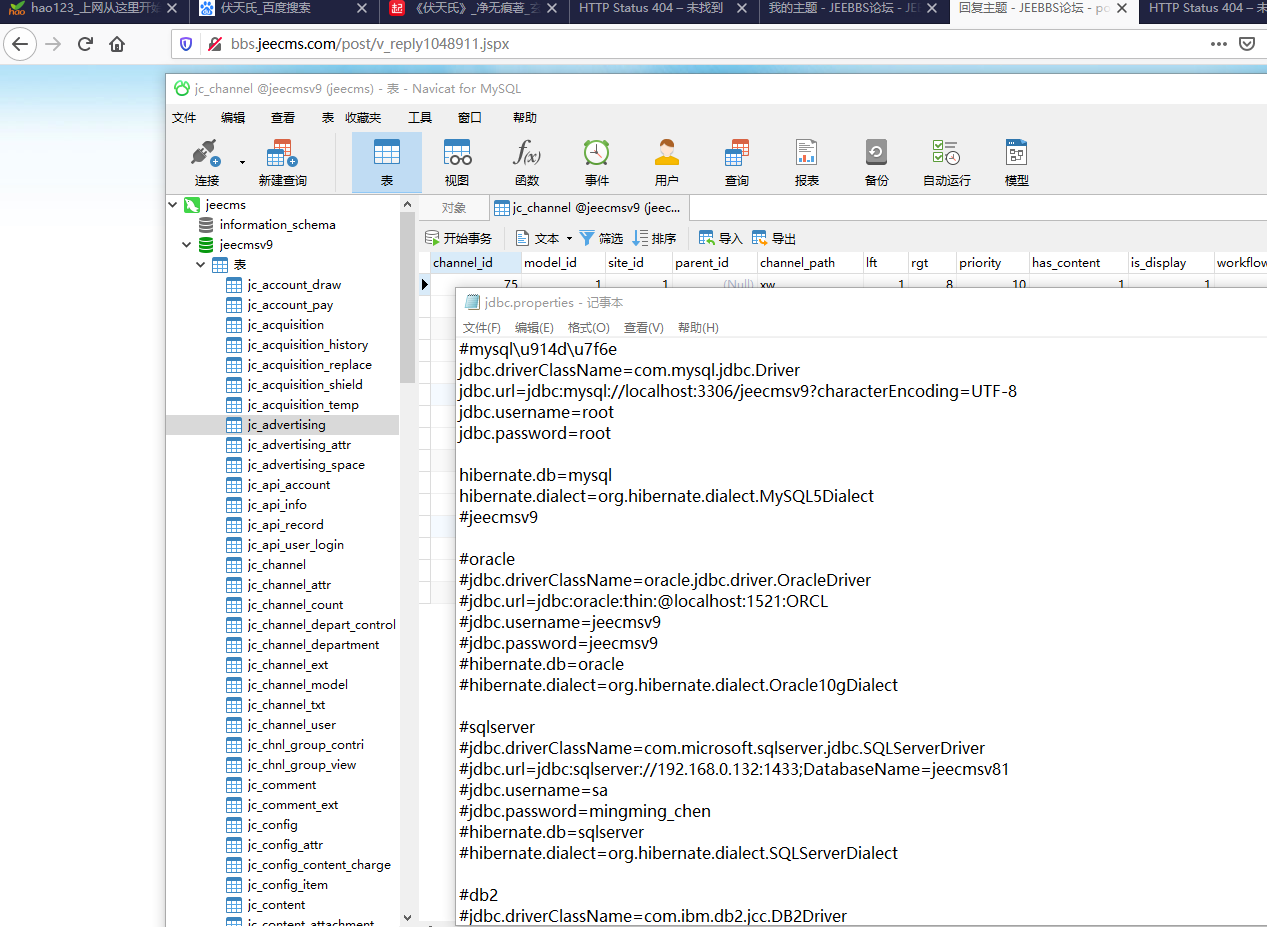The height and width of the screenshot is (927, 1267).
Task: Open the connection dropdown arrow beside 连接
Action: [242, 162]
